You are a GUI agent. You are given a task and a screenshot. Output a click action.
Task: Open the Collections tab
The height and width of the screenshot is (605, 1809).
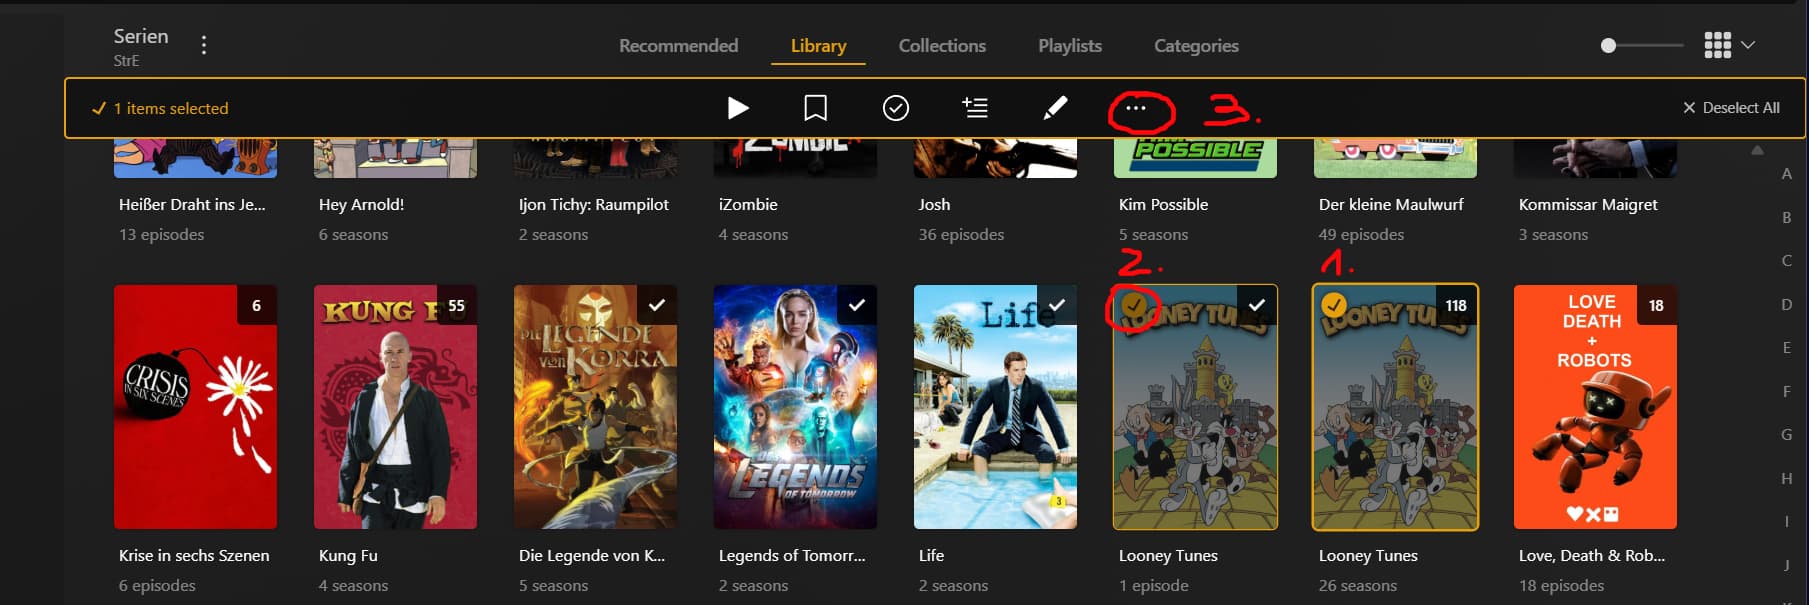[x=942, y=46]
